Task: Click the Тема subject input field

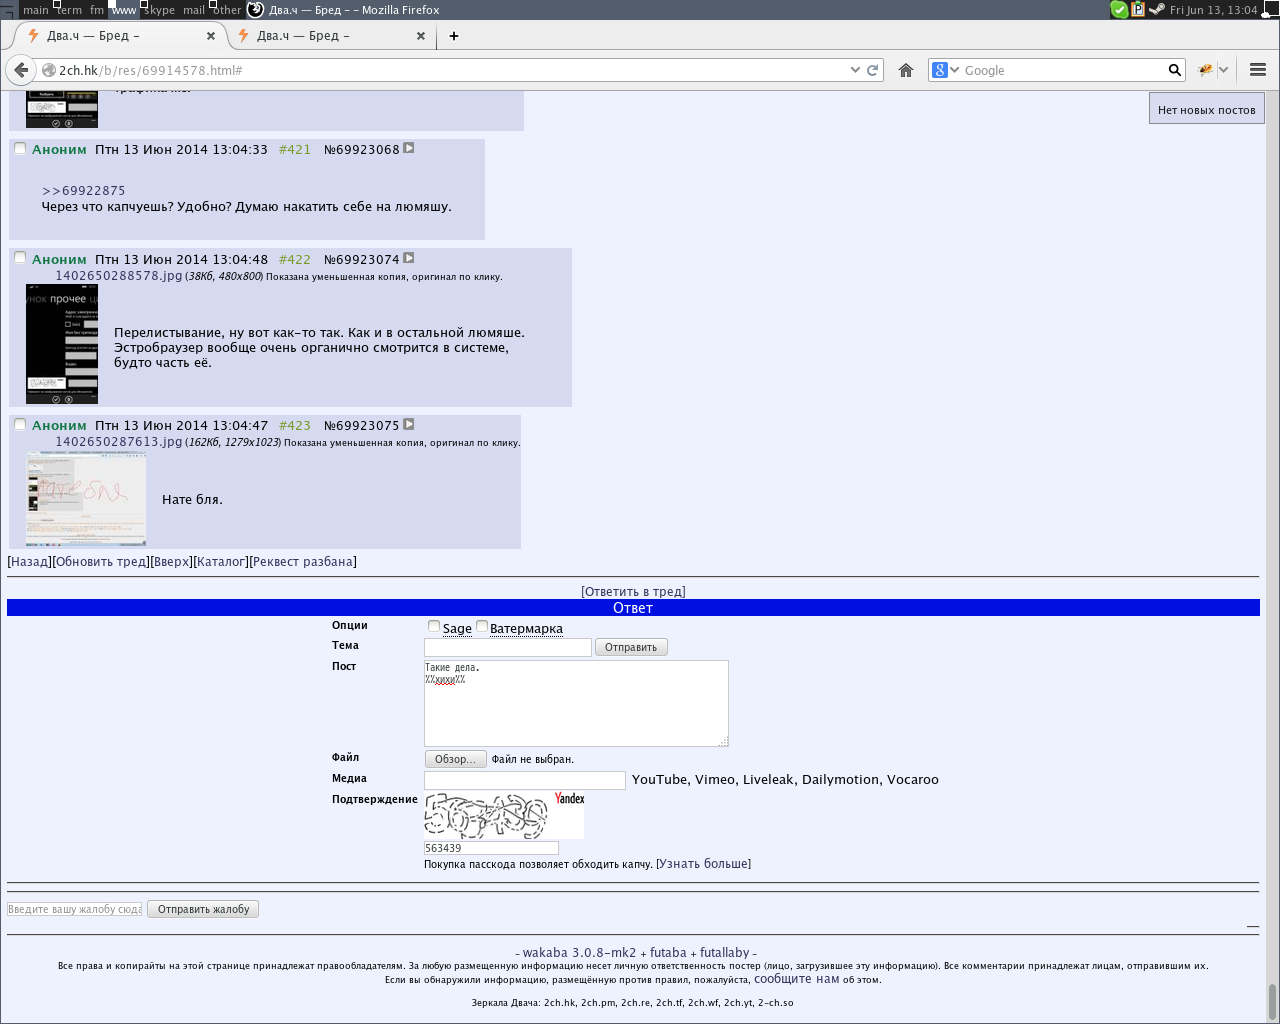Action: click(508, 647)
